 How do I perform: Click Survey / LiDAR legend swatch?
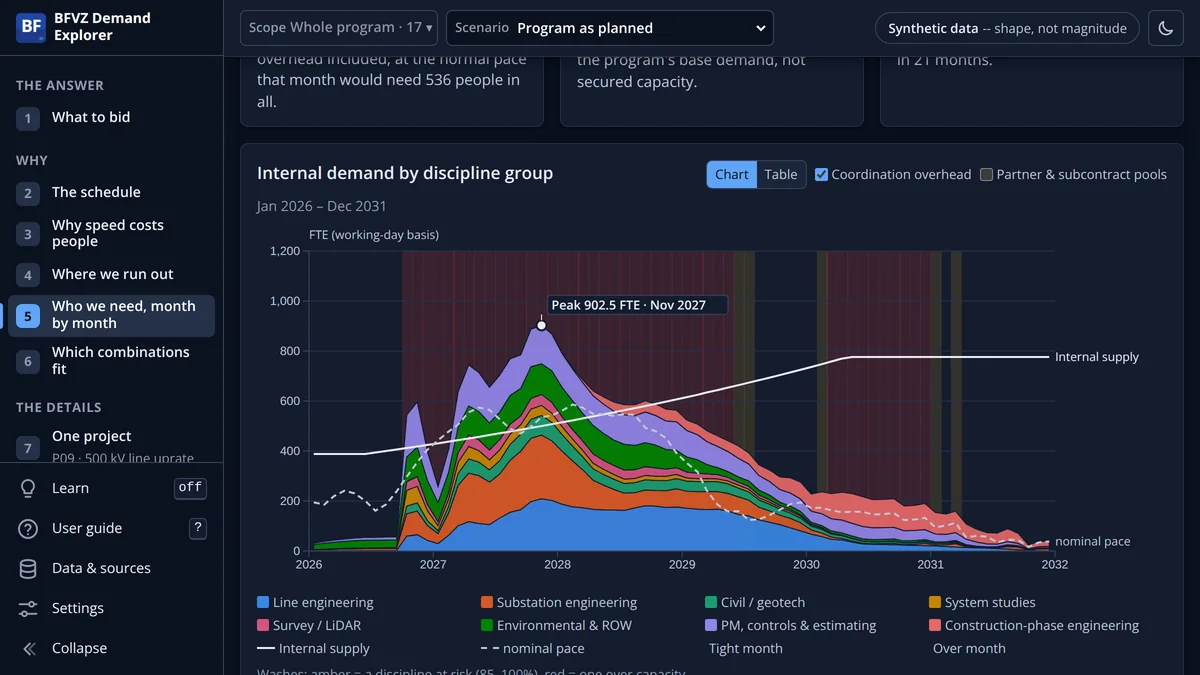tap(263, 625)
